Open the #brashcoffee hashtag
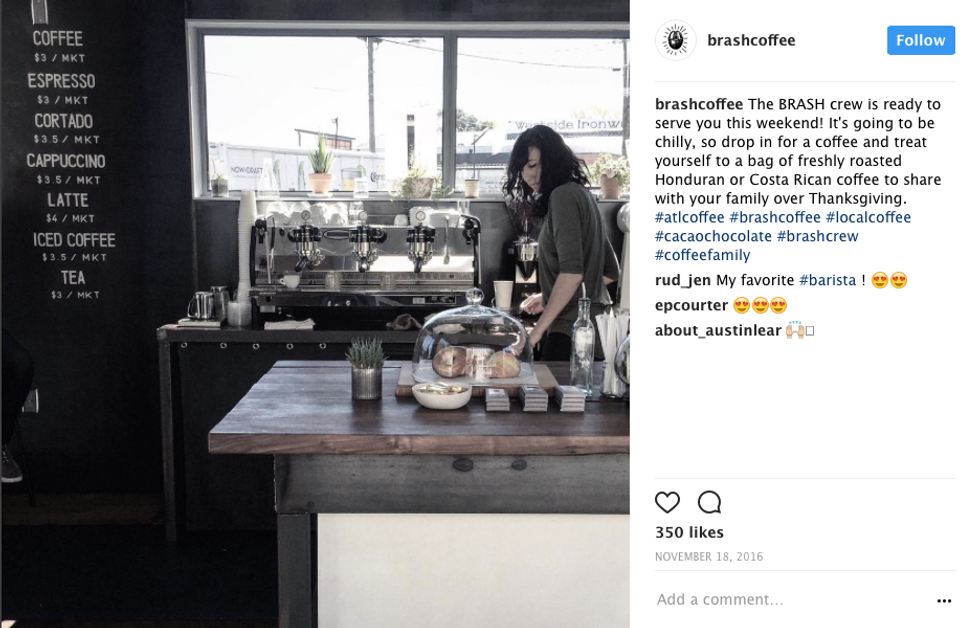 click(775, 217)
